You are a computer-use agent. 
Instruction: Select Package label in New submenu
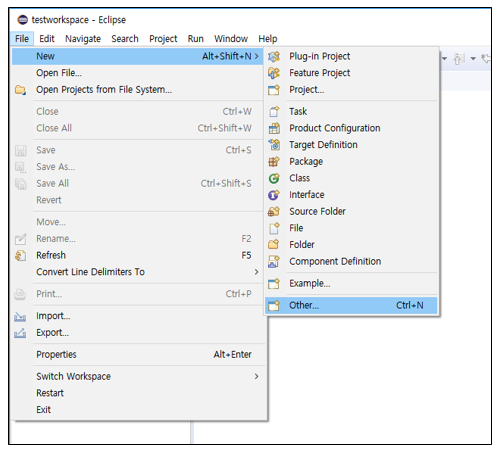(306, 162)
